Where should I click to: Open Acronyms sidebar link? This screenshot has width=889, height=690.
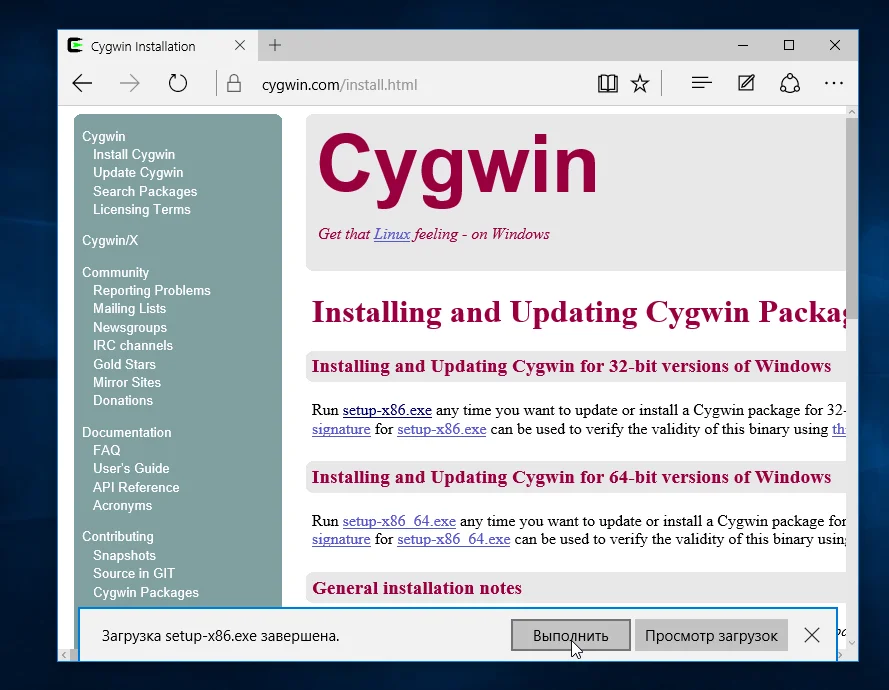pos(122,505)
